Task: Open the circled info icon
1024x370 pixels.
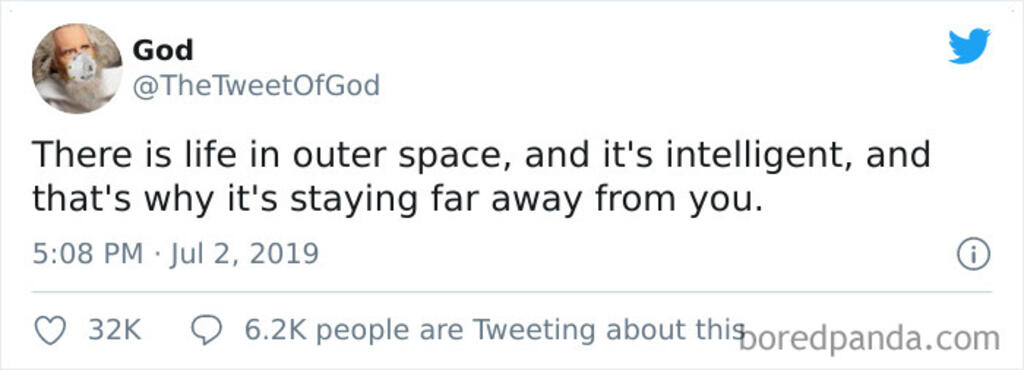Action: pos(974,254)
